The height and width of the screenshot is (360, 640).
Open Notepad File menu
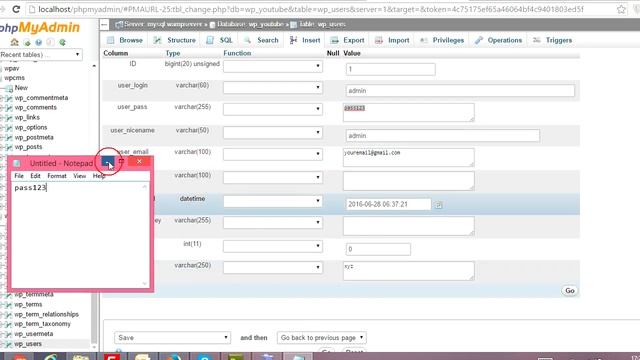19,176
